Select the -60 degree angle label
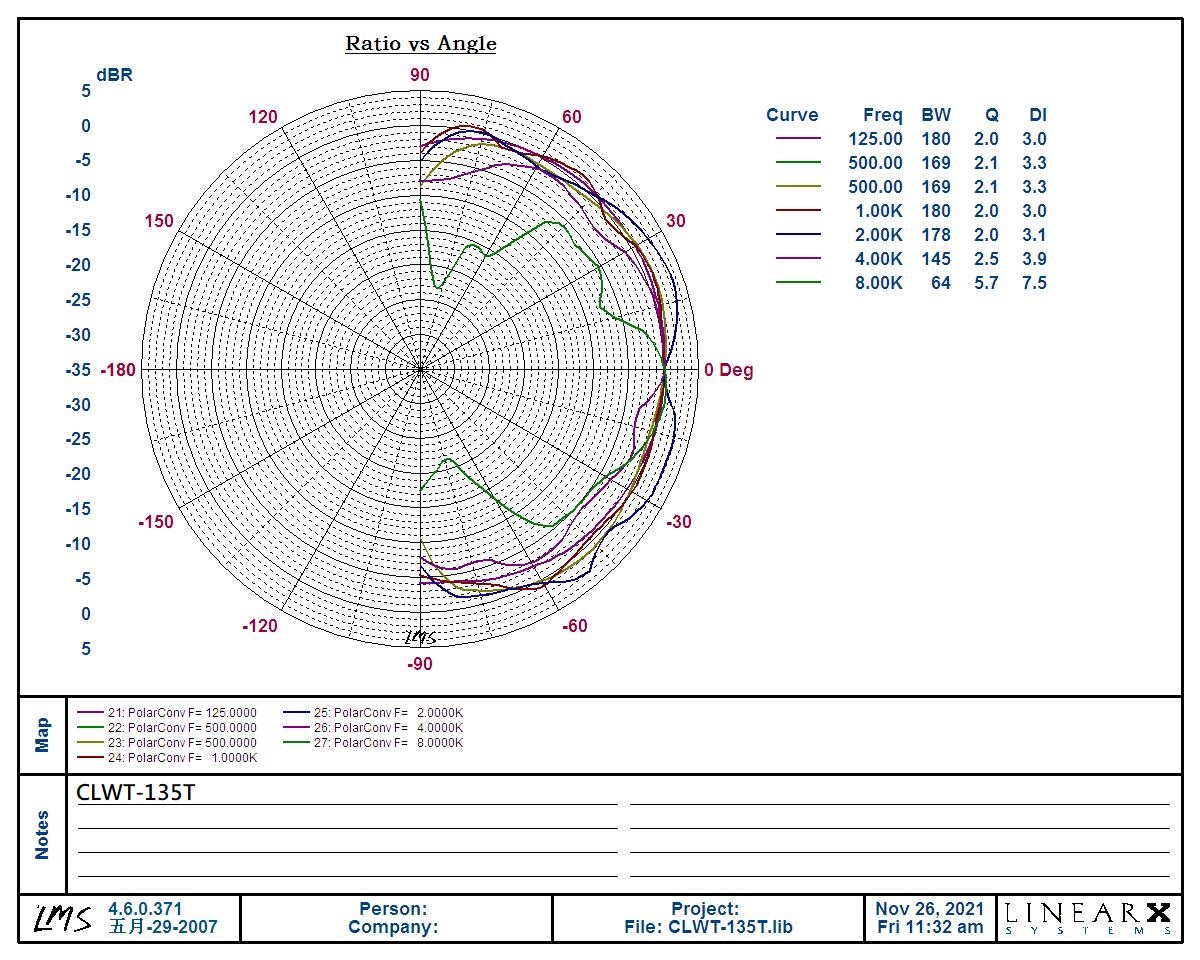 click(x=574, y=626)
